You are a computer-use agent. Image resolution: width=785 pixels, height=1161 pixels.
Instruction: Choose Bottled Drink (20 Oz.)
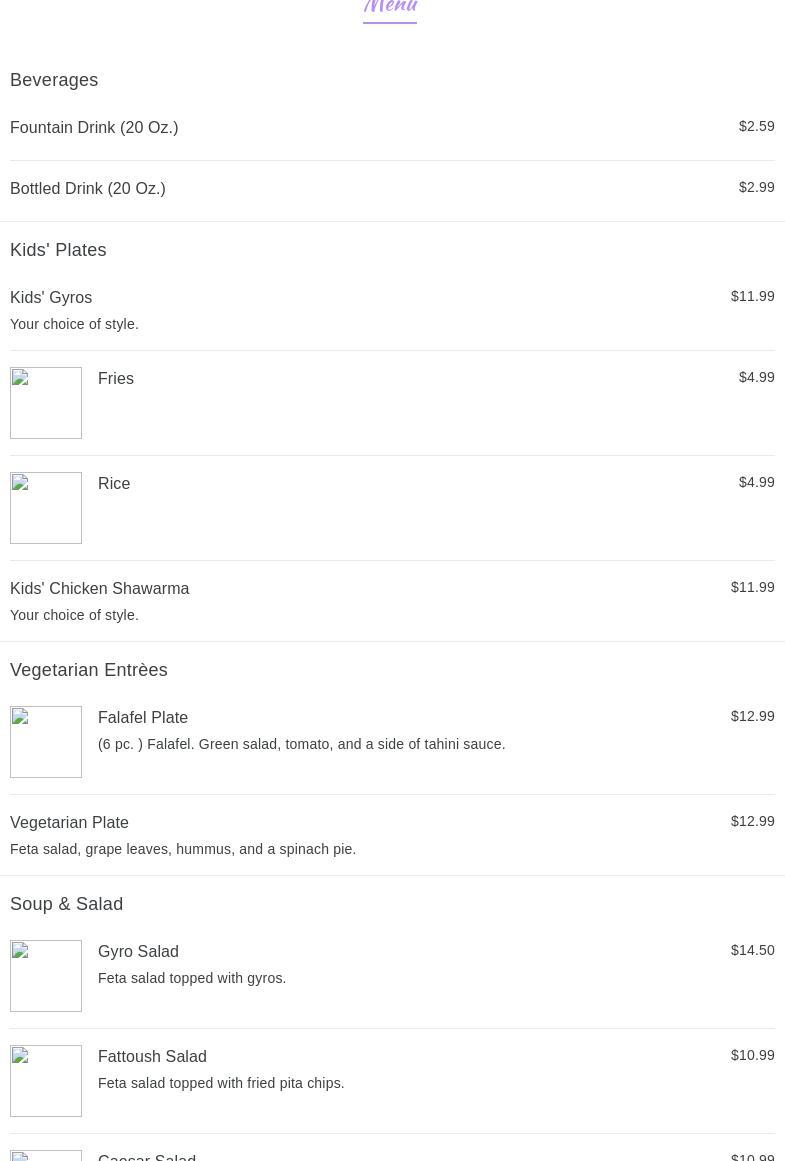click(88, 189)
